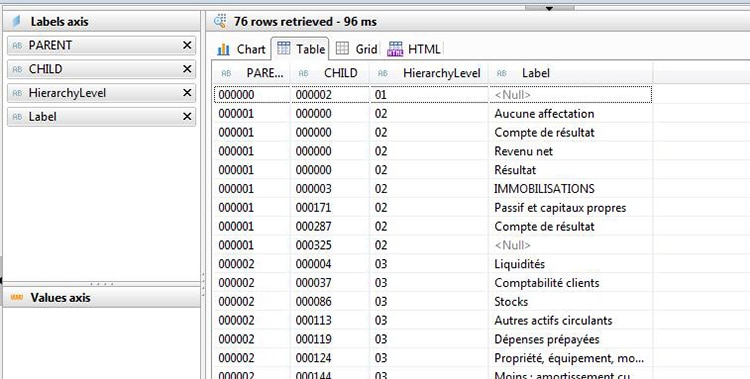Sort by the CHILD column header
The height and width of the screenshot is (379, 750).
tap(330, 73)
